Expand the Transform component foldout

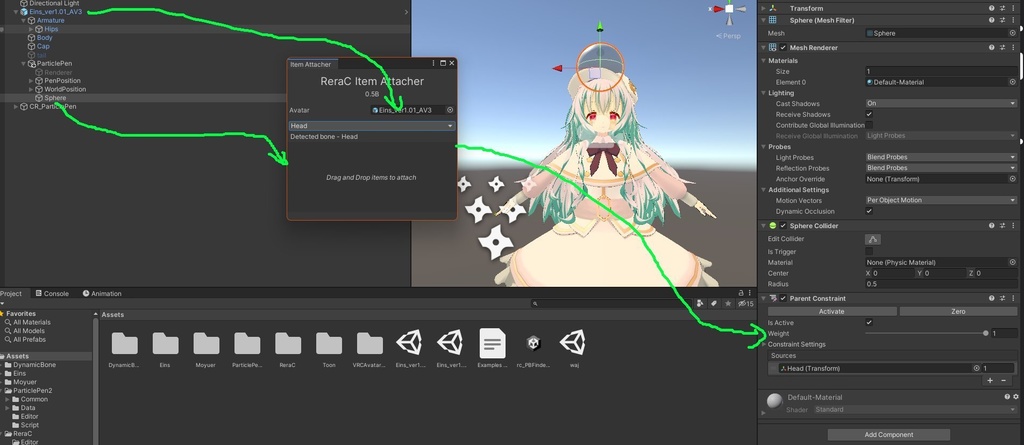764,8
